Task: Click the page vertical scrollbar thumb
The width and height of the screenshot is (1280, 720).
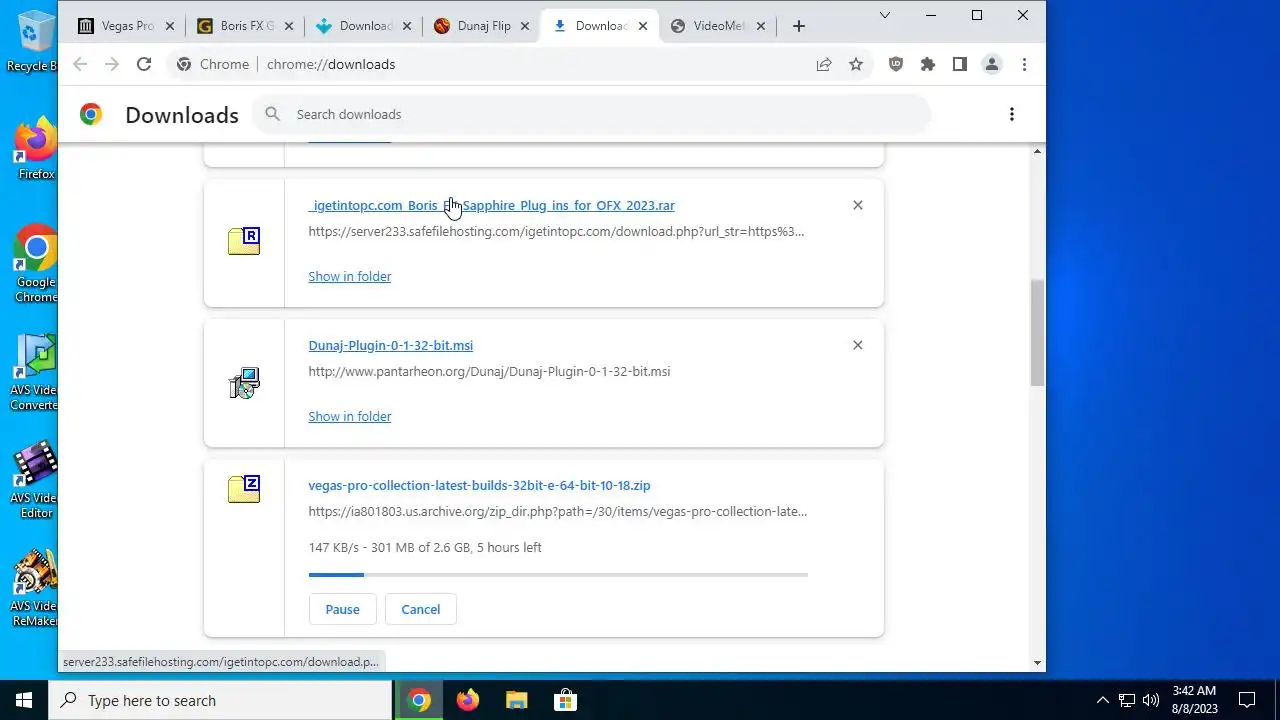Action: [x=1037, y=332]
